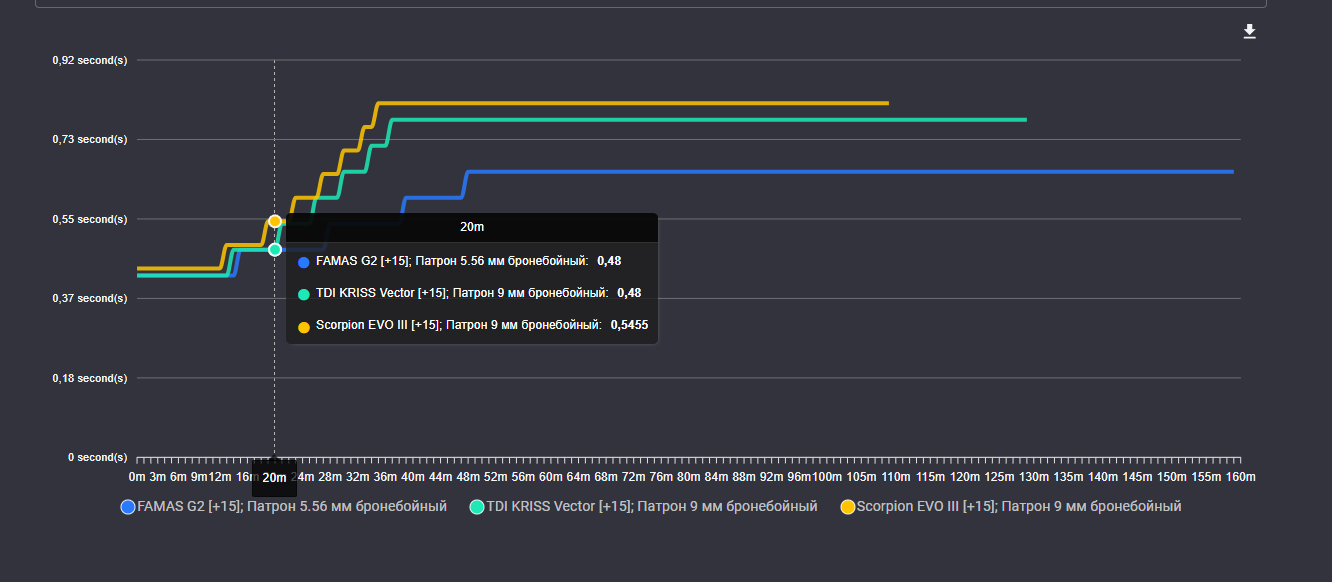Click the 130m x-axis label
The image size is (1332, 582).
click(1034, 476)
